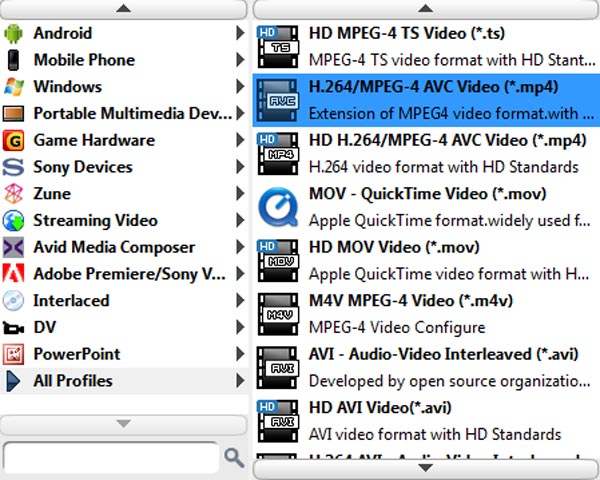Click the HD MP4 film strip icon
The height and width of the screenshot is (480, 600).
click(x=278, y=153)
